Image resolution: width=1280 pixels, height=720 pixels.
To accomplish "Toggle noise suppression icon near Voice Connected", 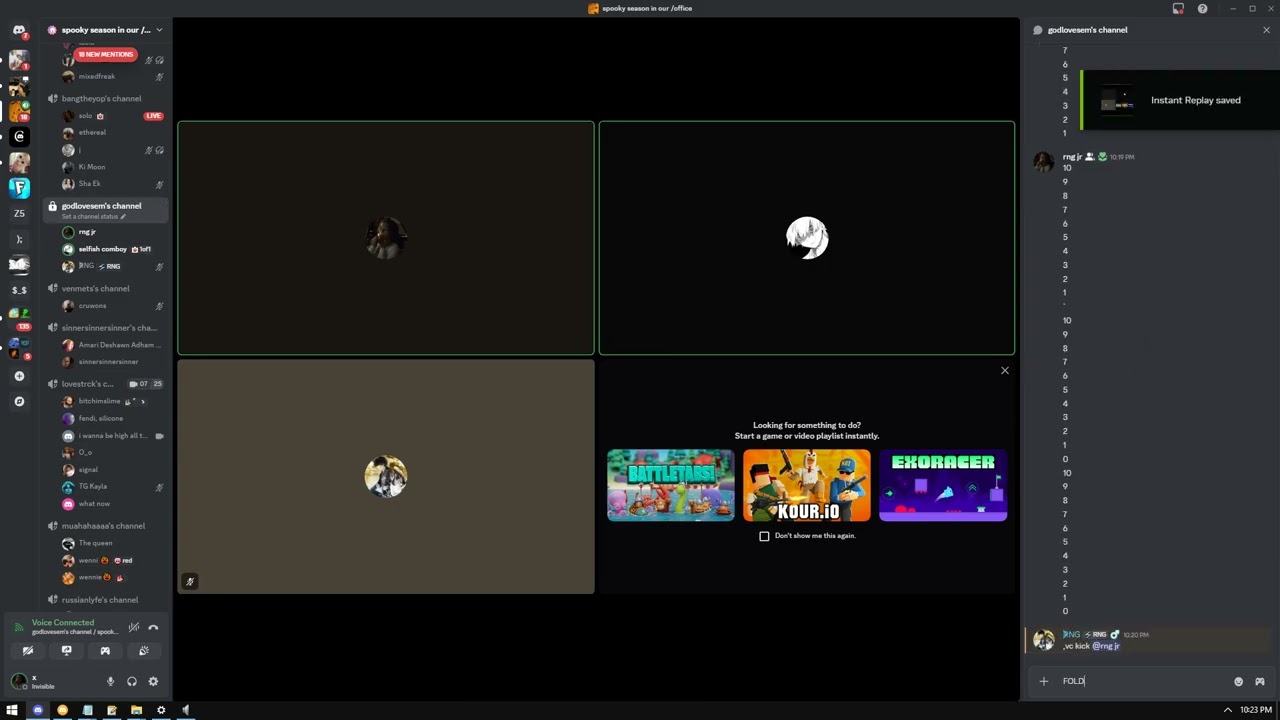I will pos(134,627).
